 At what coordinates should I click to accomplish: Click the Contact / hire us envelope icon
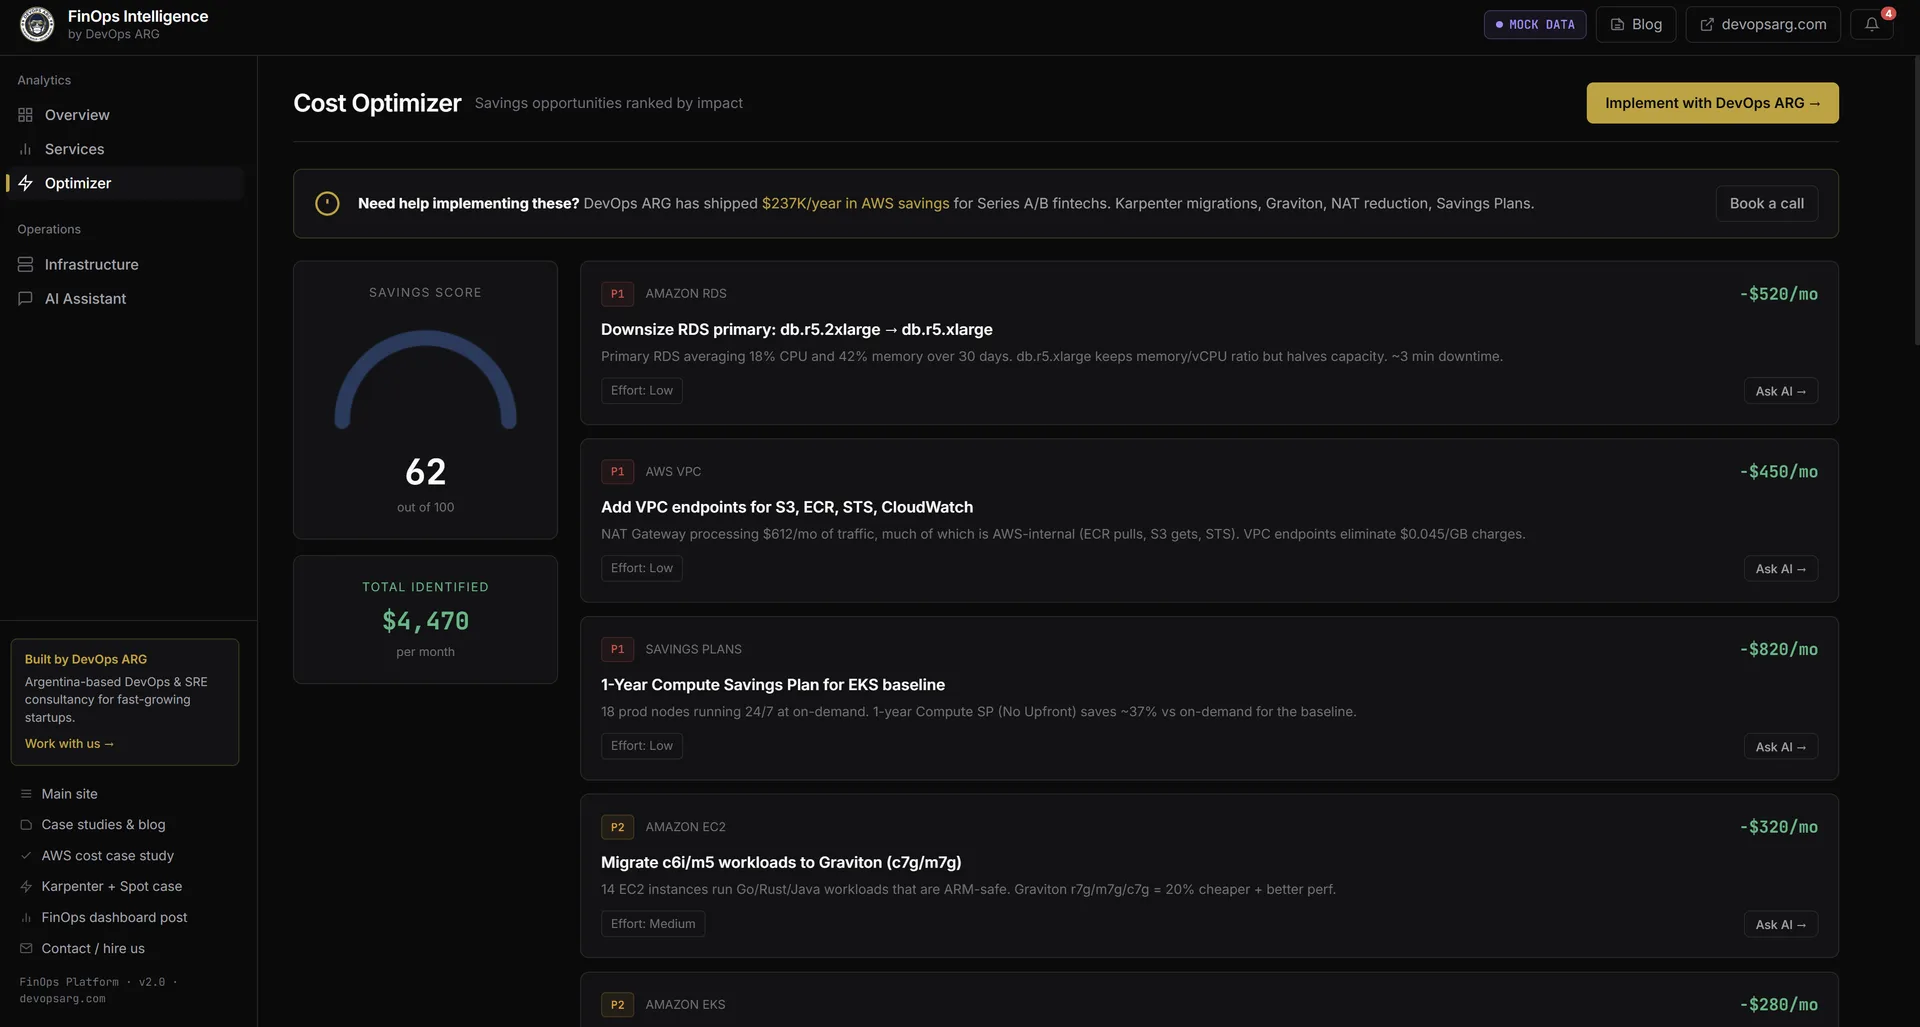tap(26, 949)
